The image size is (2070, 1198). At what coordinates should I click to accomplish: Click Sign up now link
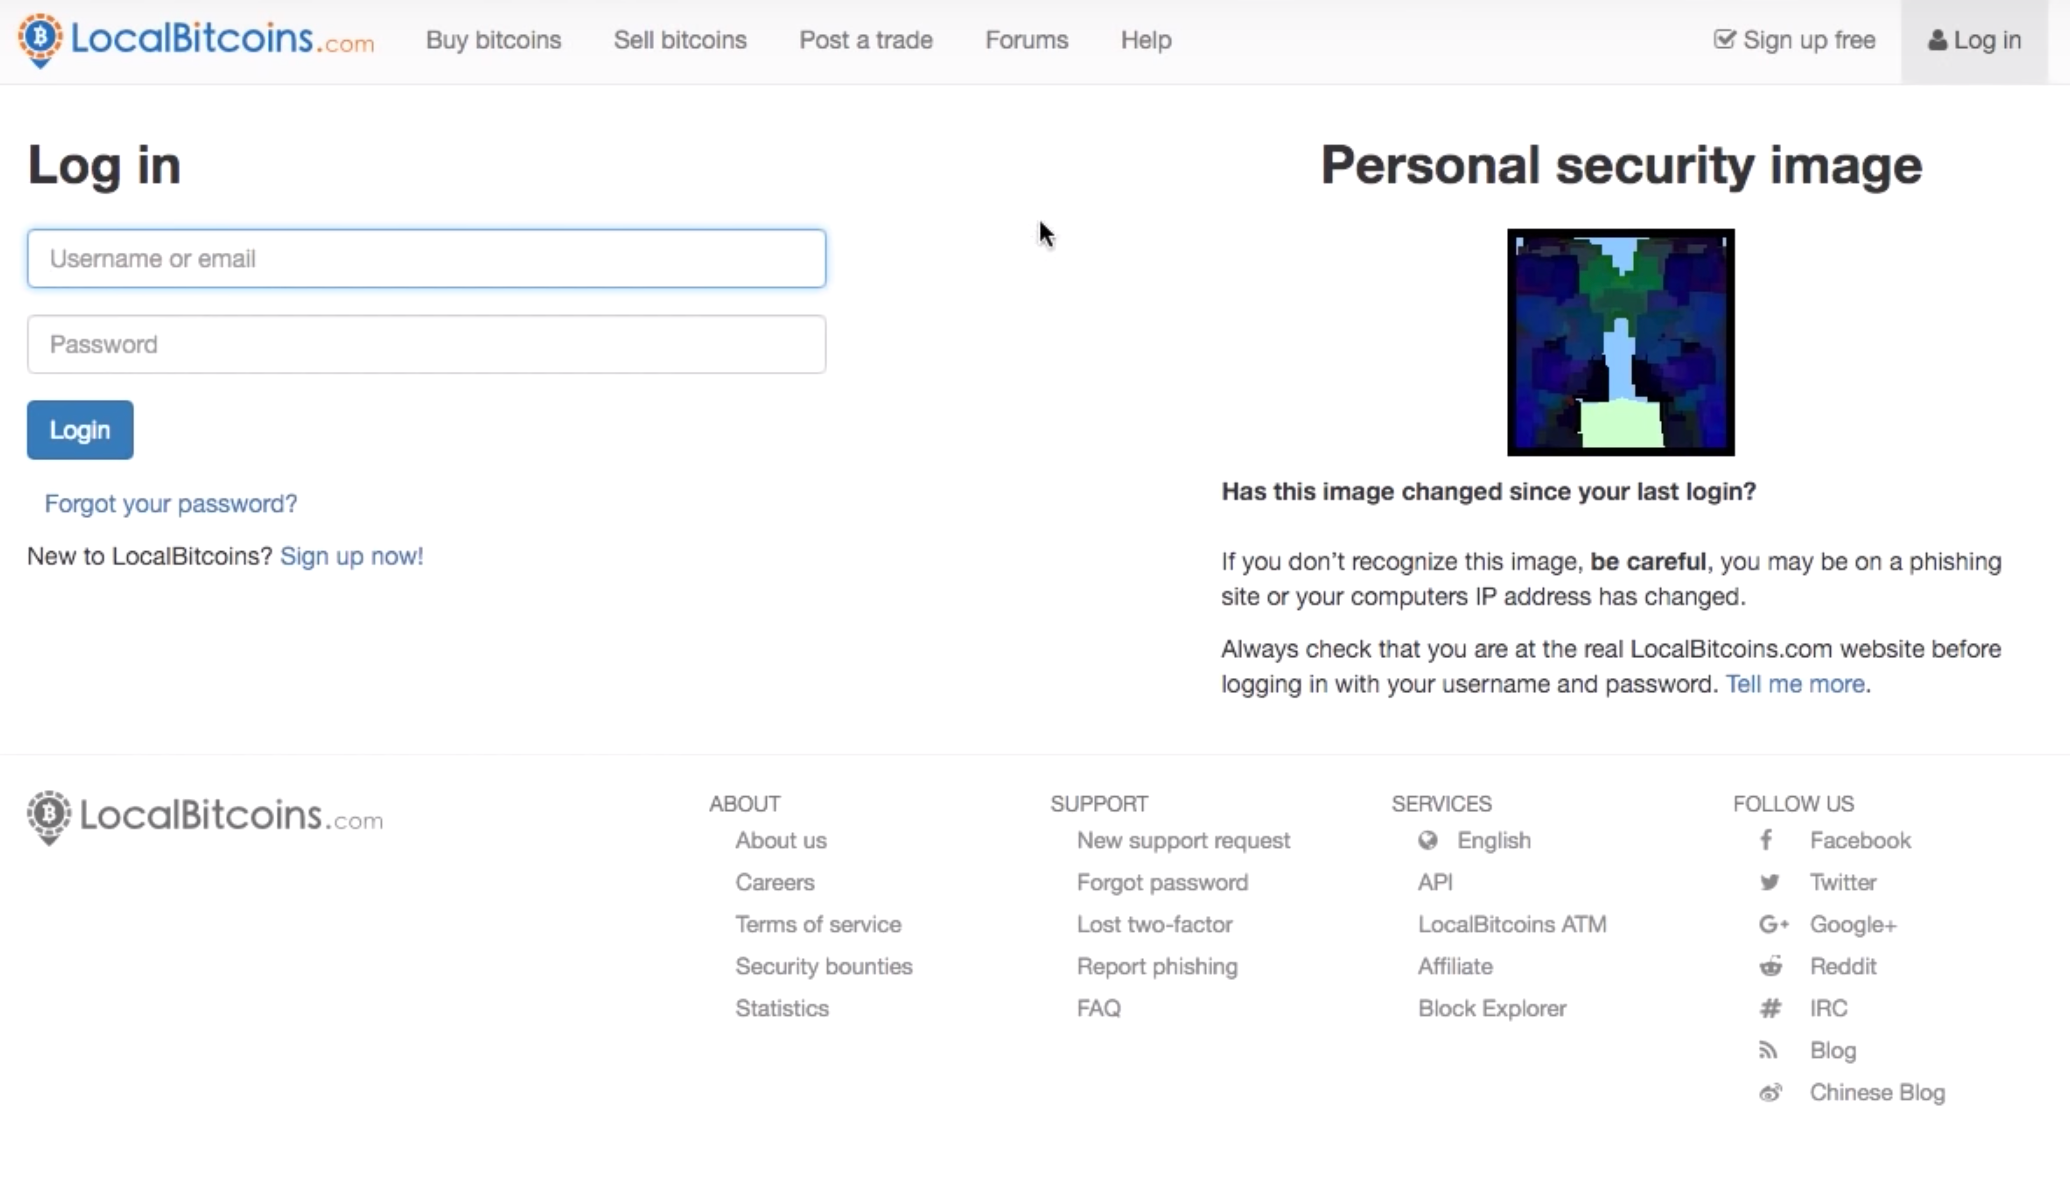coord(352,556)
